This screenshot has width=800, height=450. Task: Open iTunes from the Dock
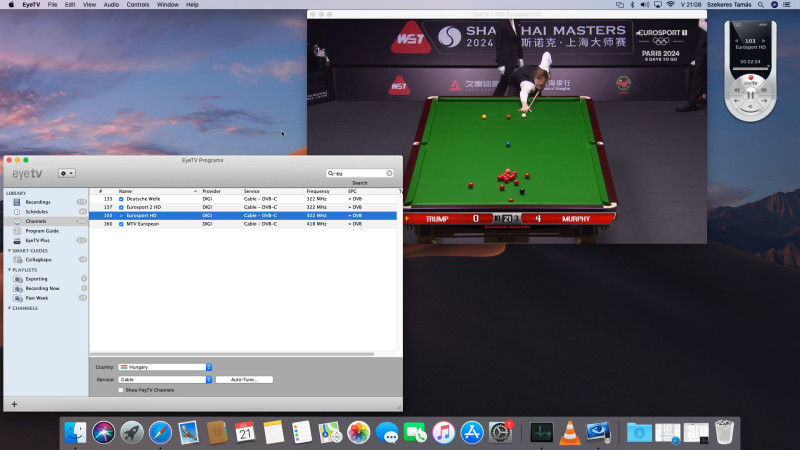(443, 433)
